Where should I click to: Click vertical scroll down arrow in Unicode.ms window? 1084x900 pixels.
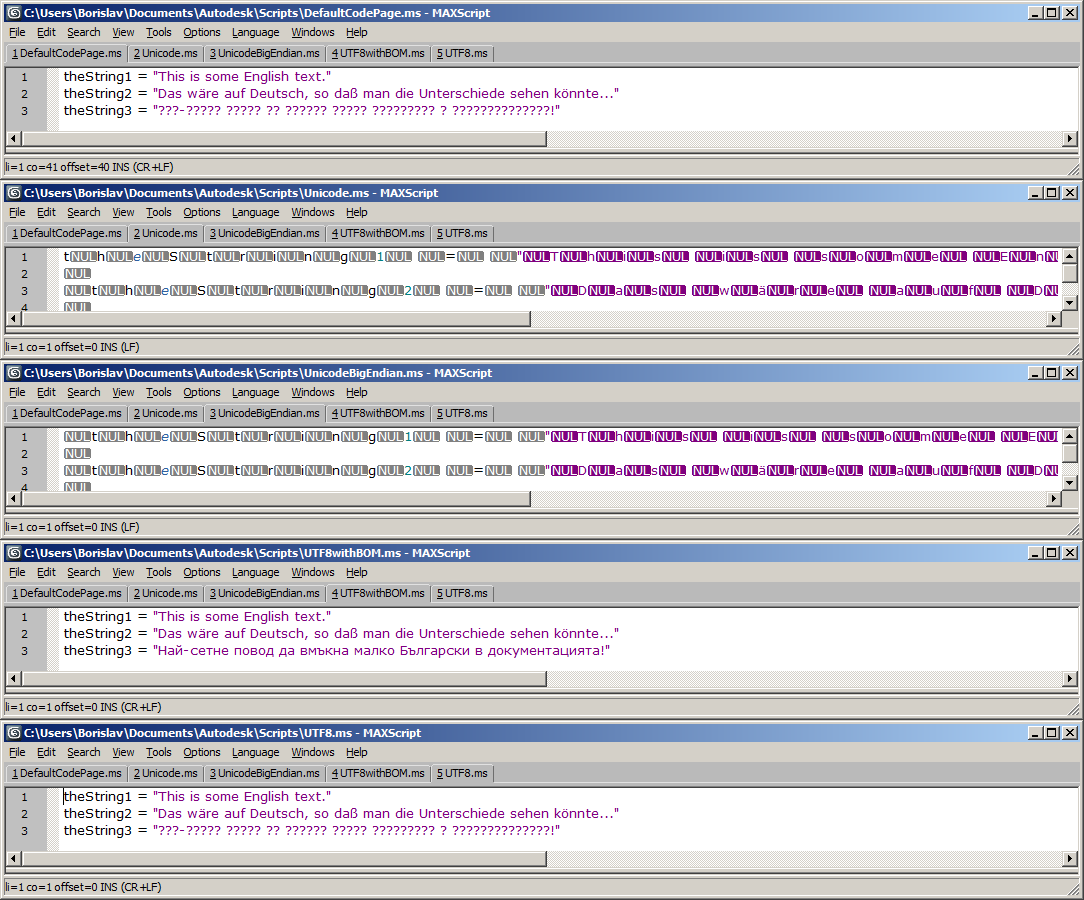[1069, 303]
